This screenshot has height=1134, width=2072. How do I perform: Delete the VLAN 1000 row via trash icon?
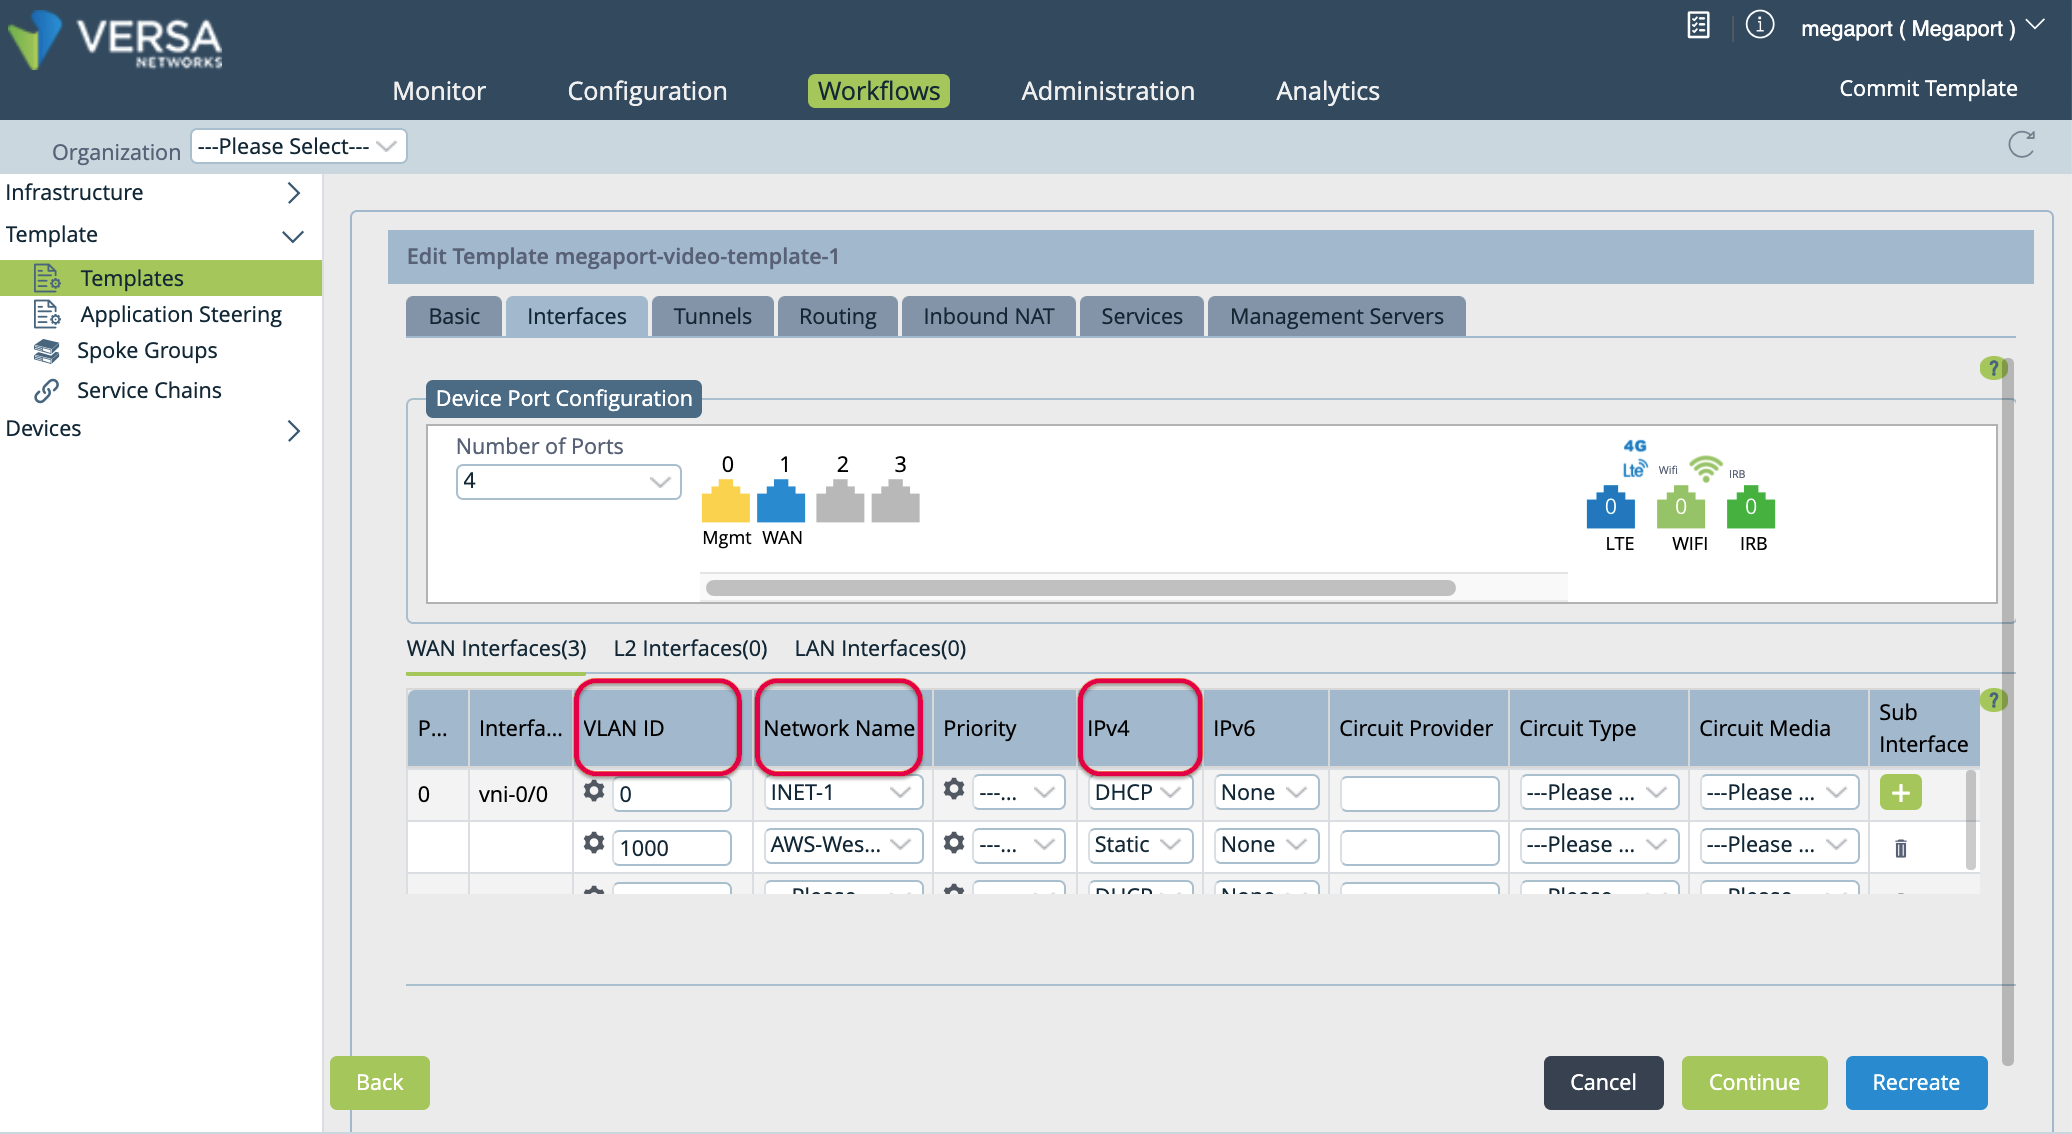1899,847
